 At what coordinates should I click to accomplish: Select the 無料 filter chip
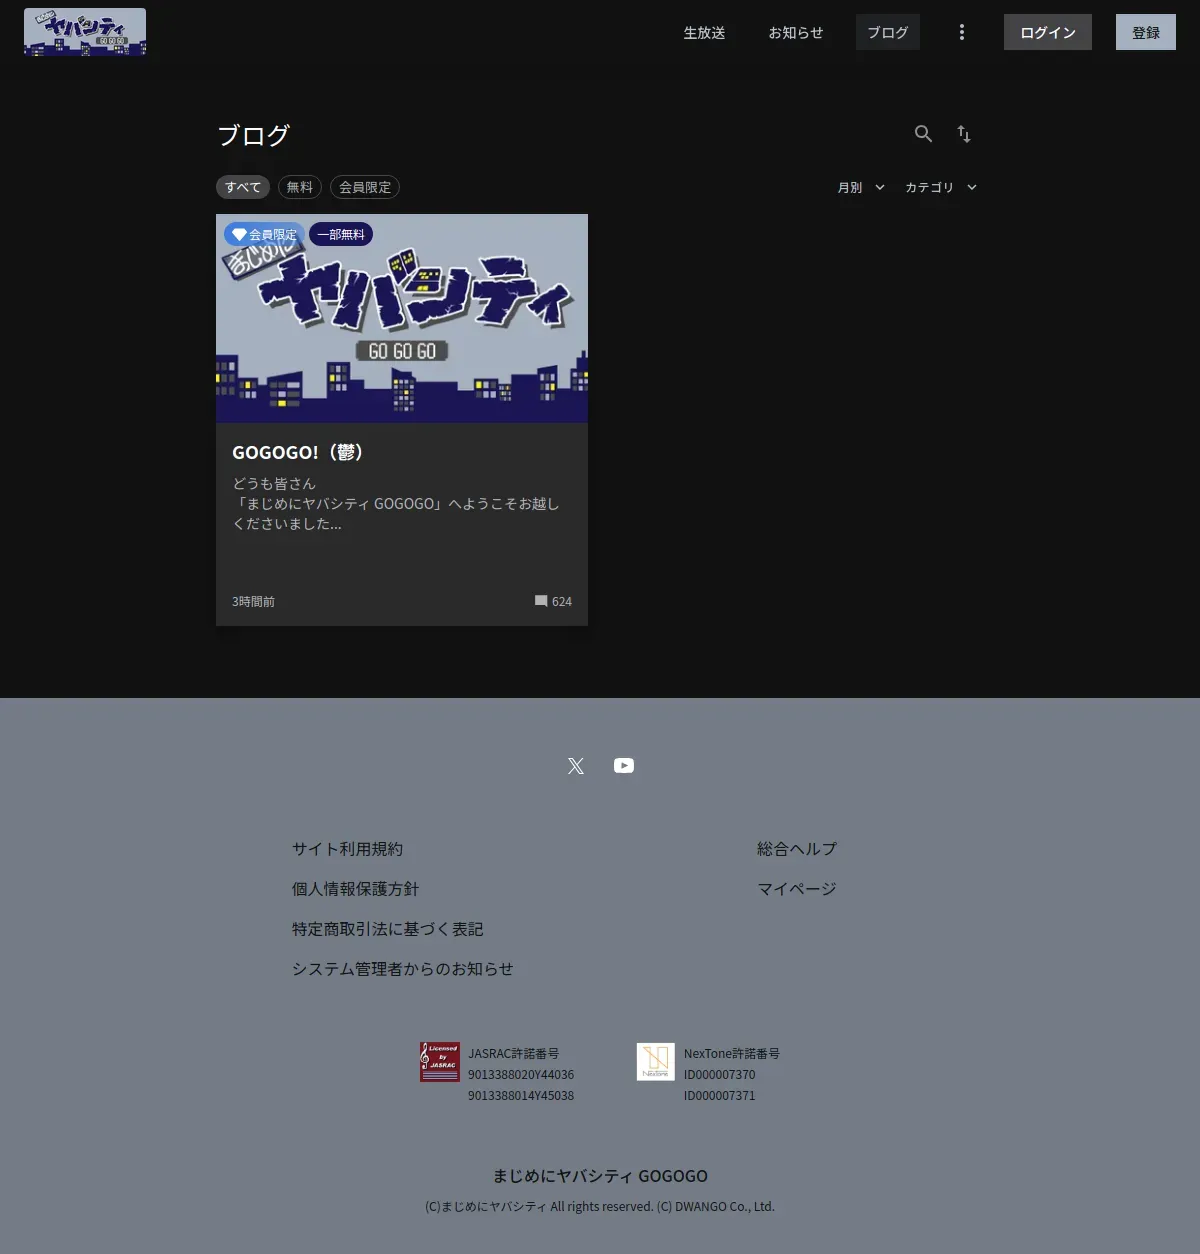pos(300,187)
